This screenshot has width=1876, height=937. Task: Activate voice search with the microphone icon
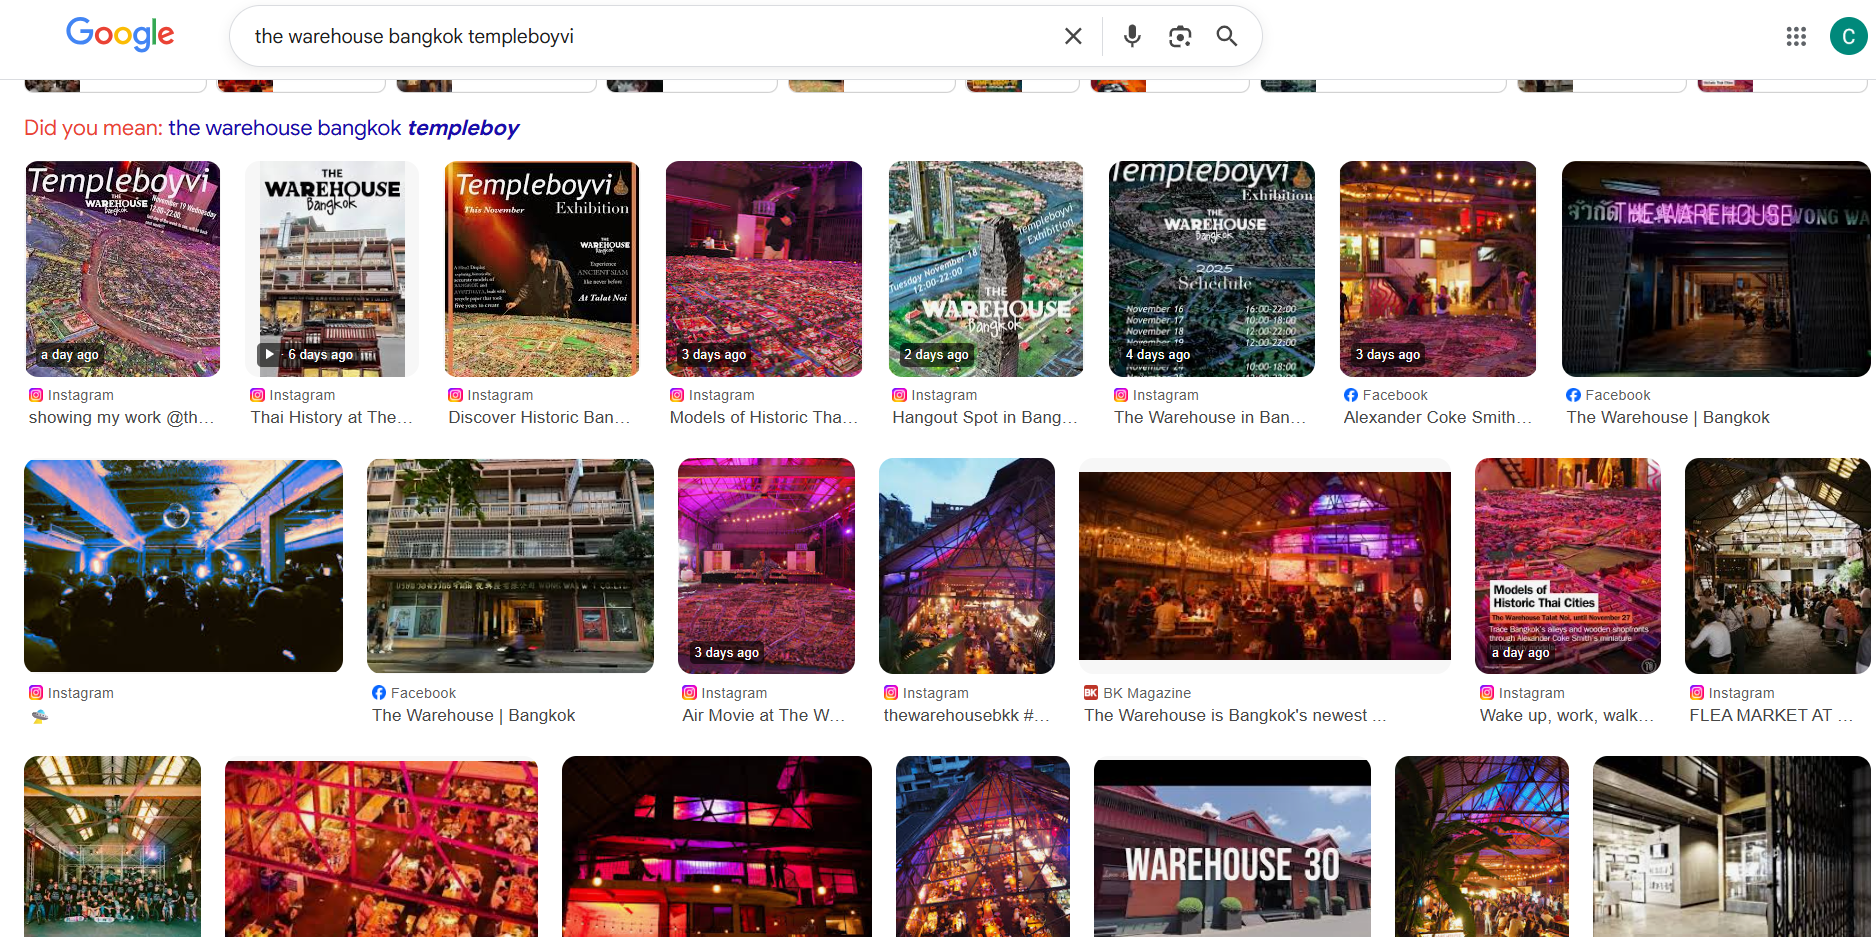click(x=1131, y=35)
